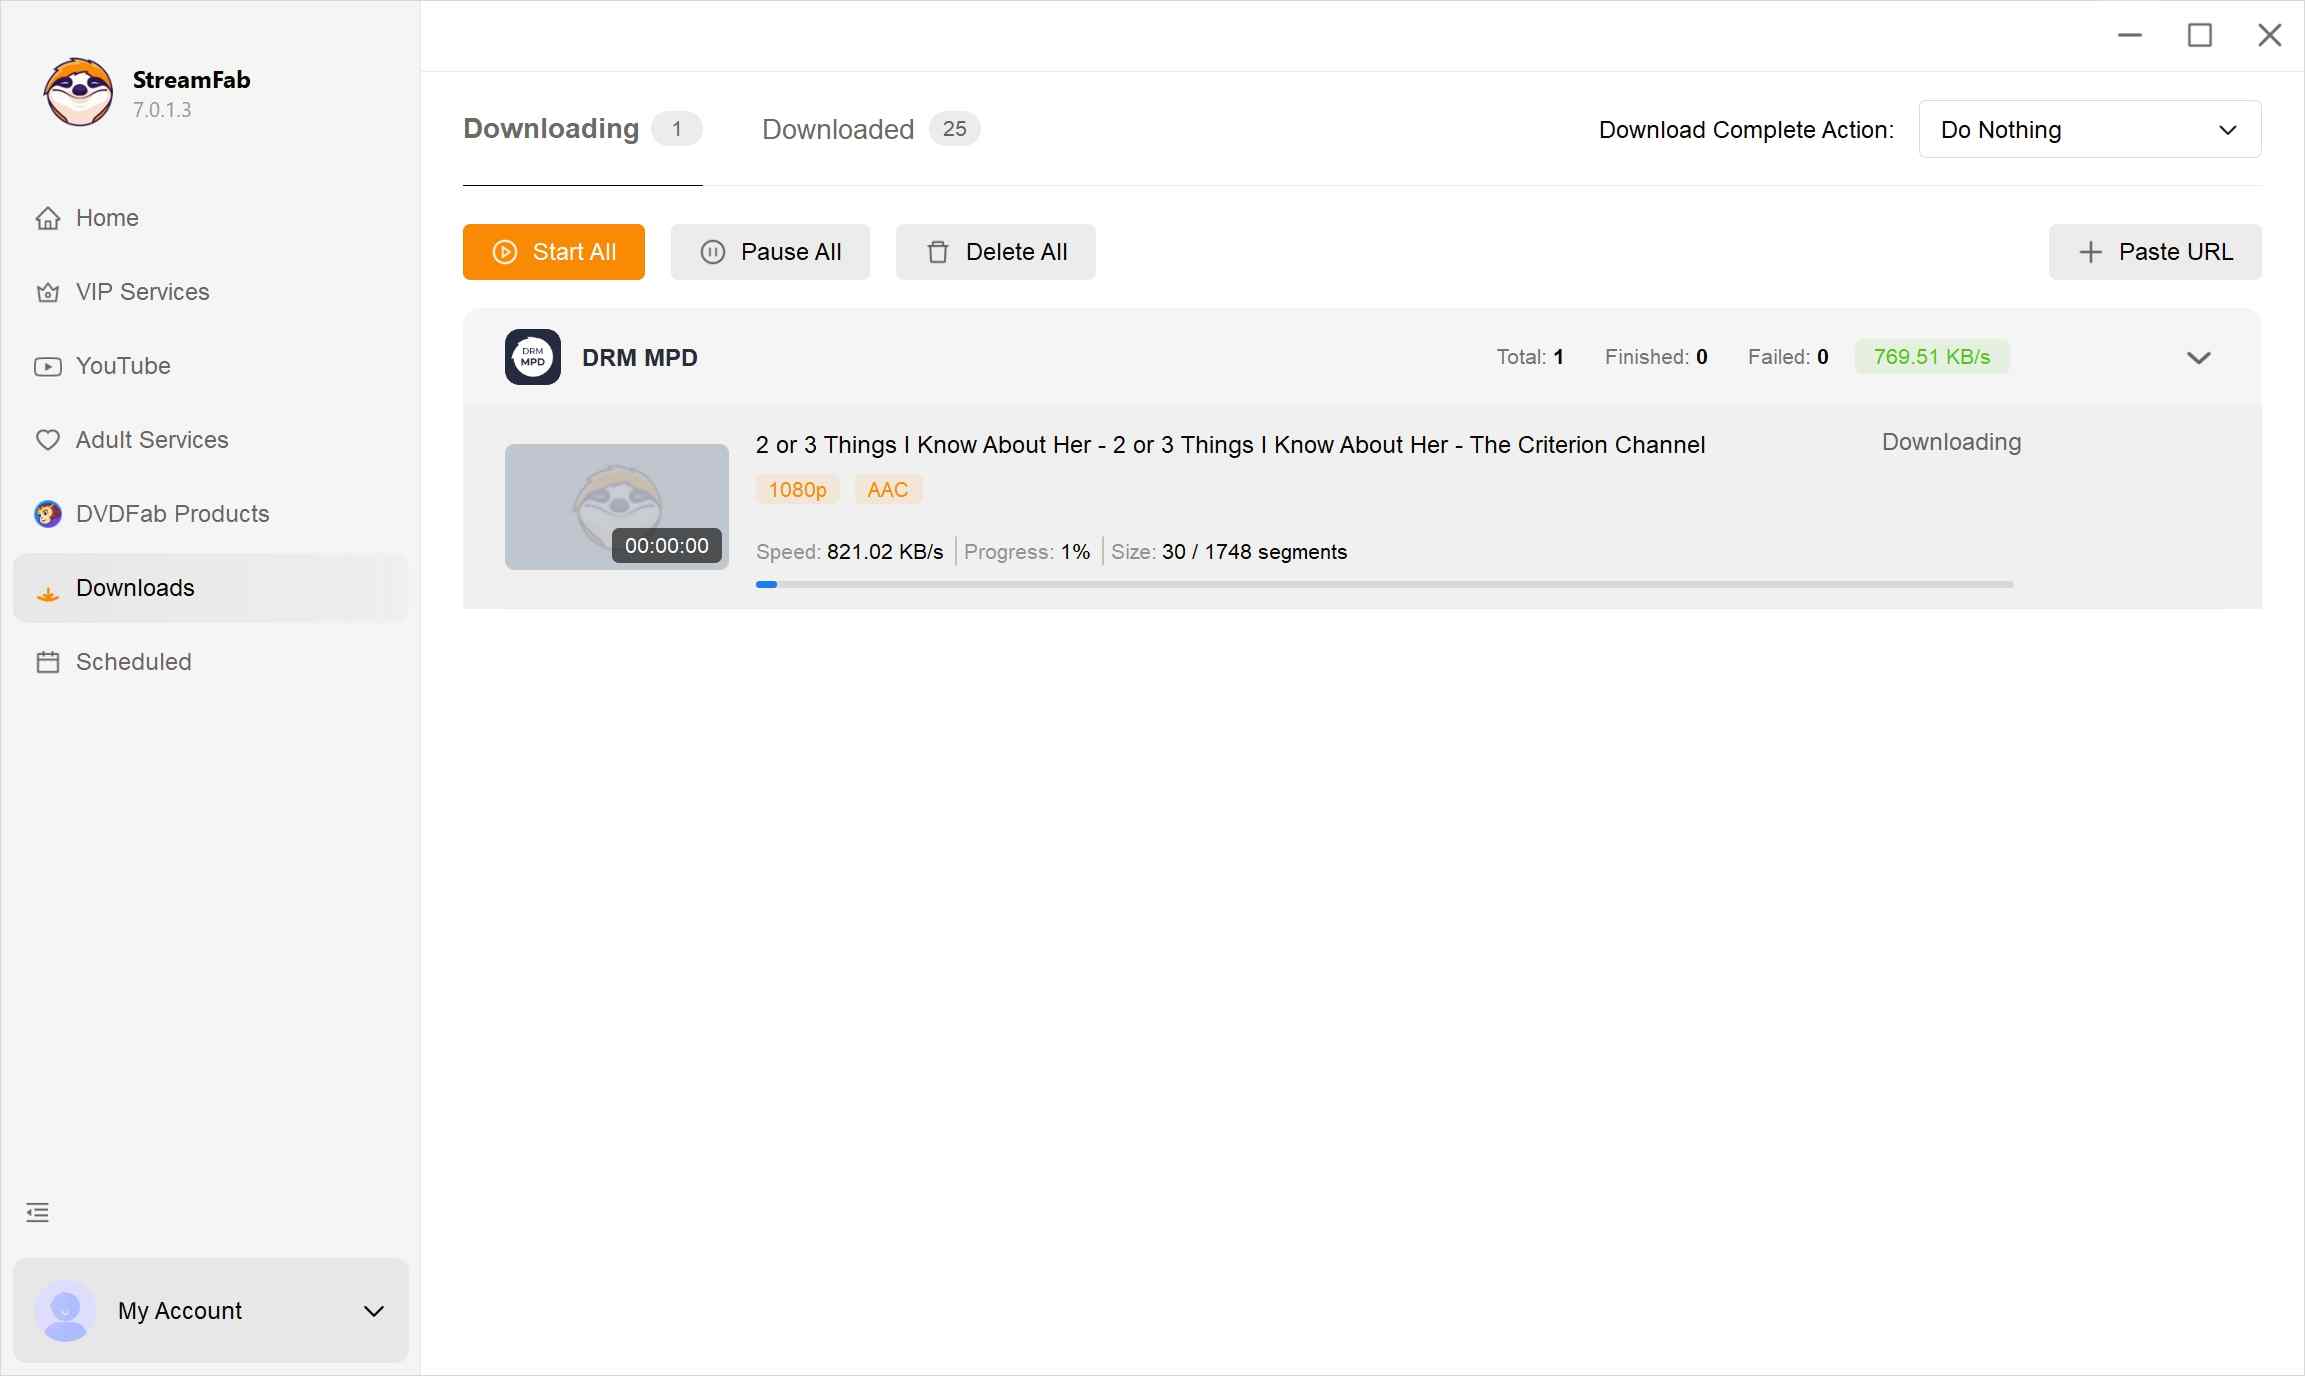Collapse the sidebar navigation panel
2305x1376 pixels.
click(x=37, y=1212)
